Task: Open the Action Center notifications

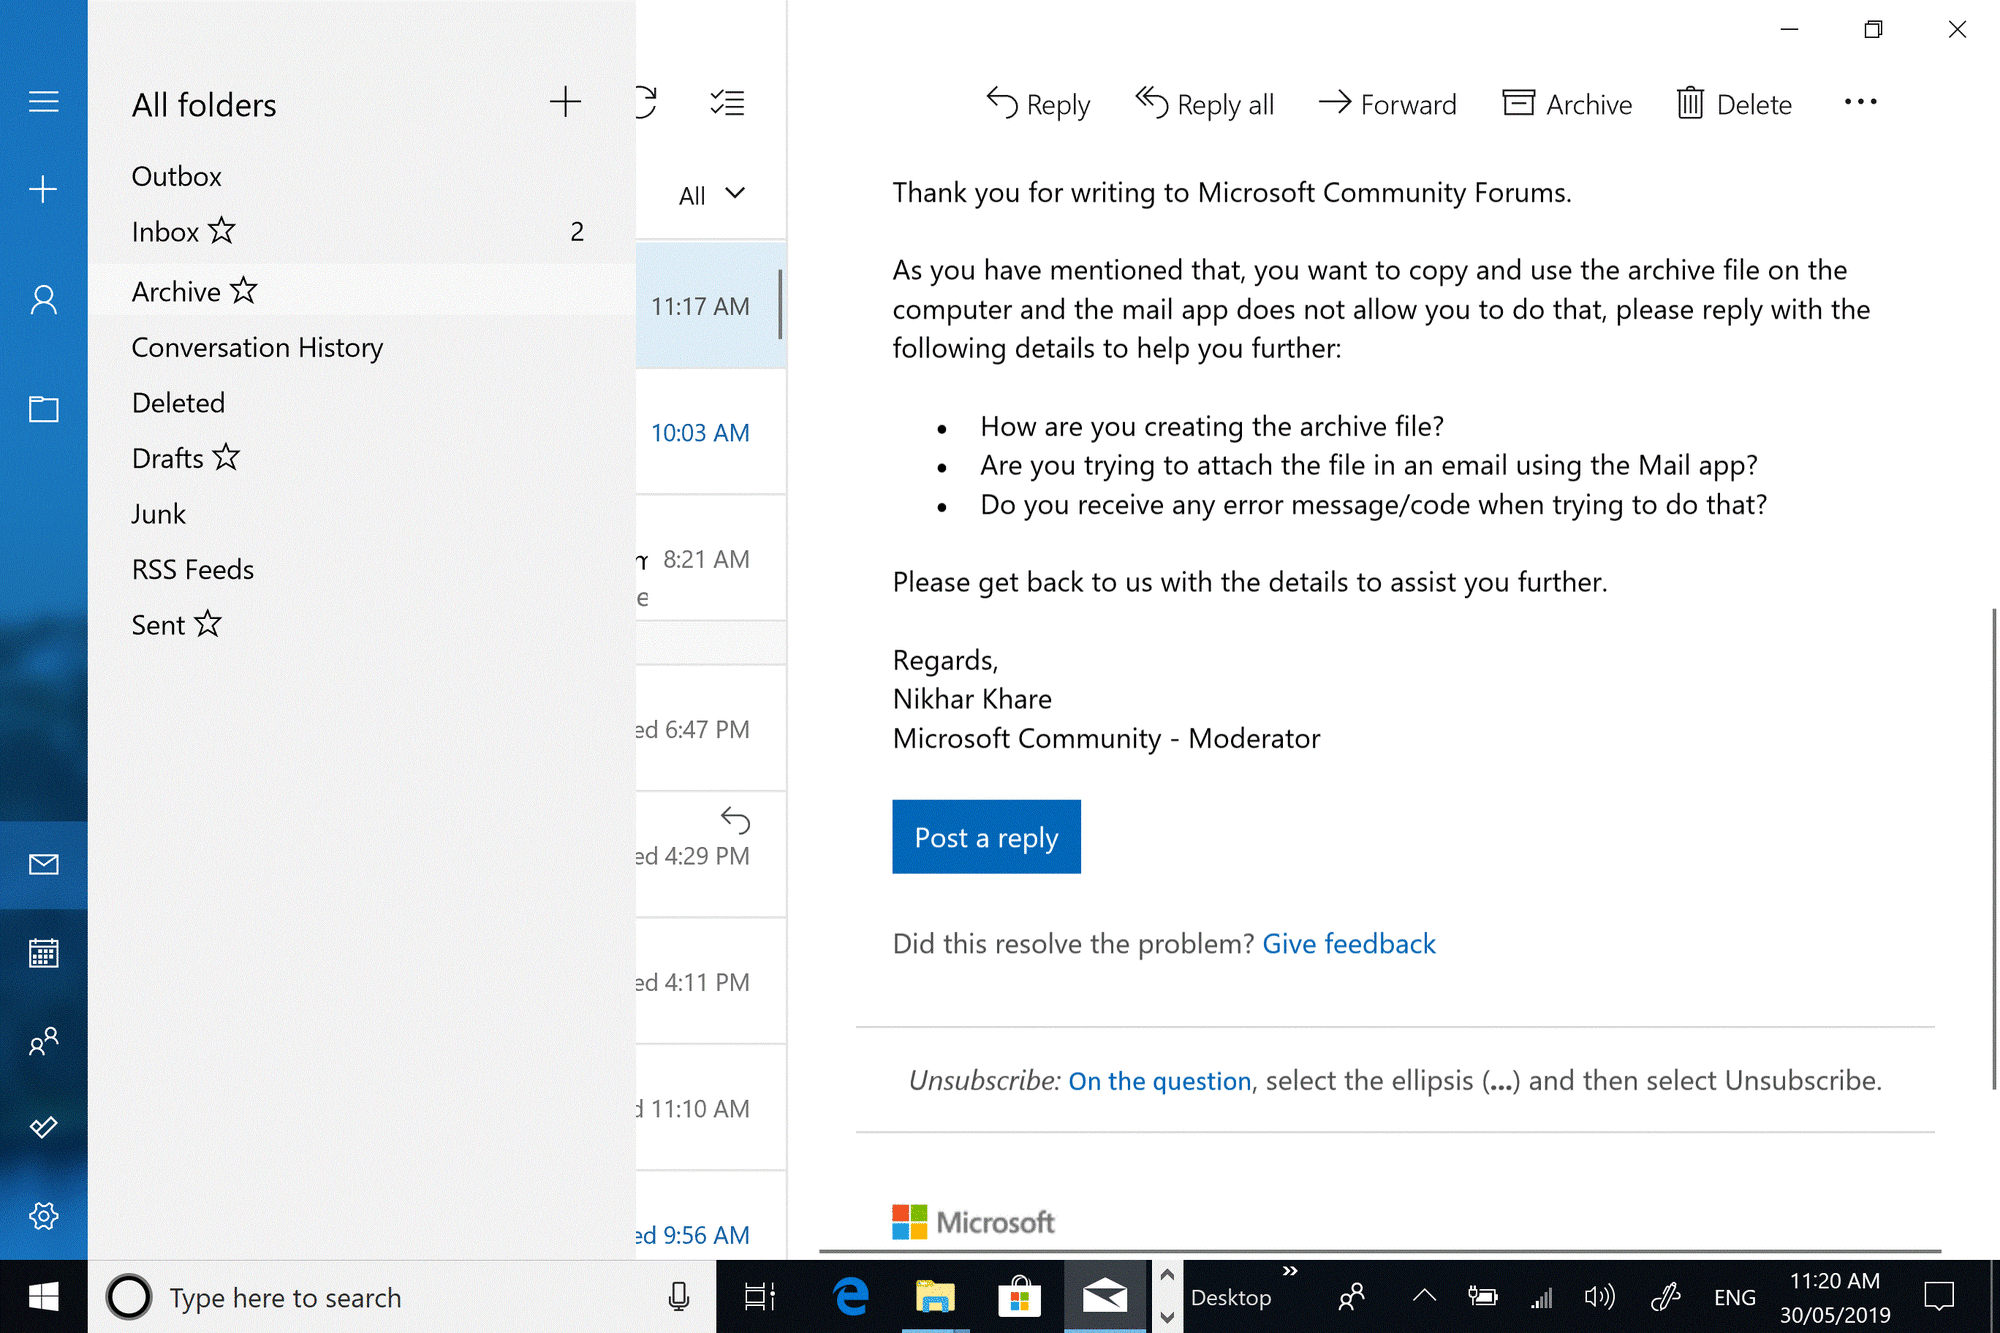Action: click(1939, 1297)
